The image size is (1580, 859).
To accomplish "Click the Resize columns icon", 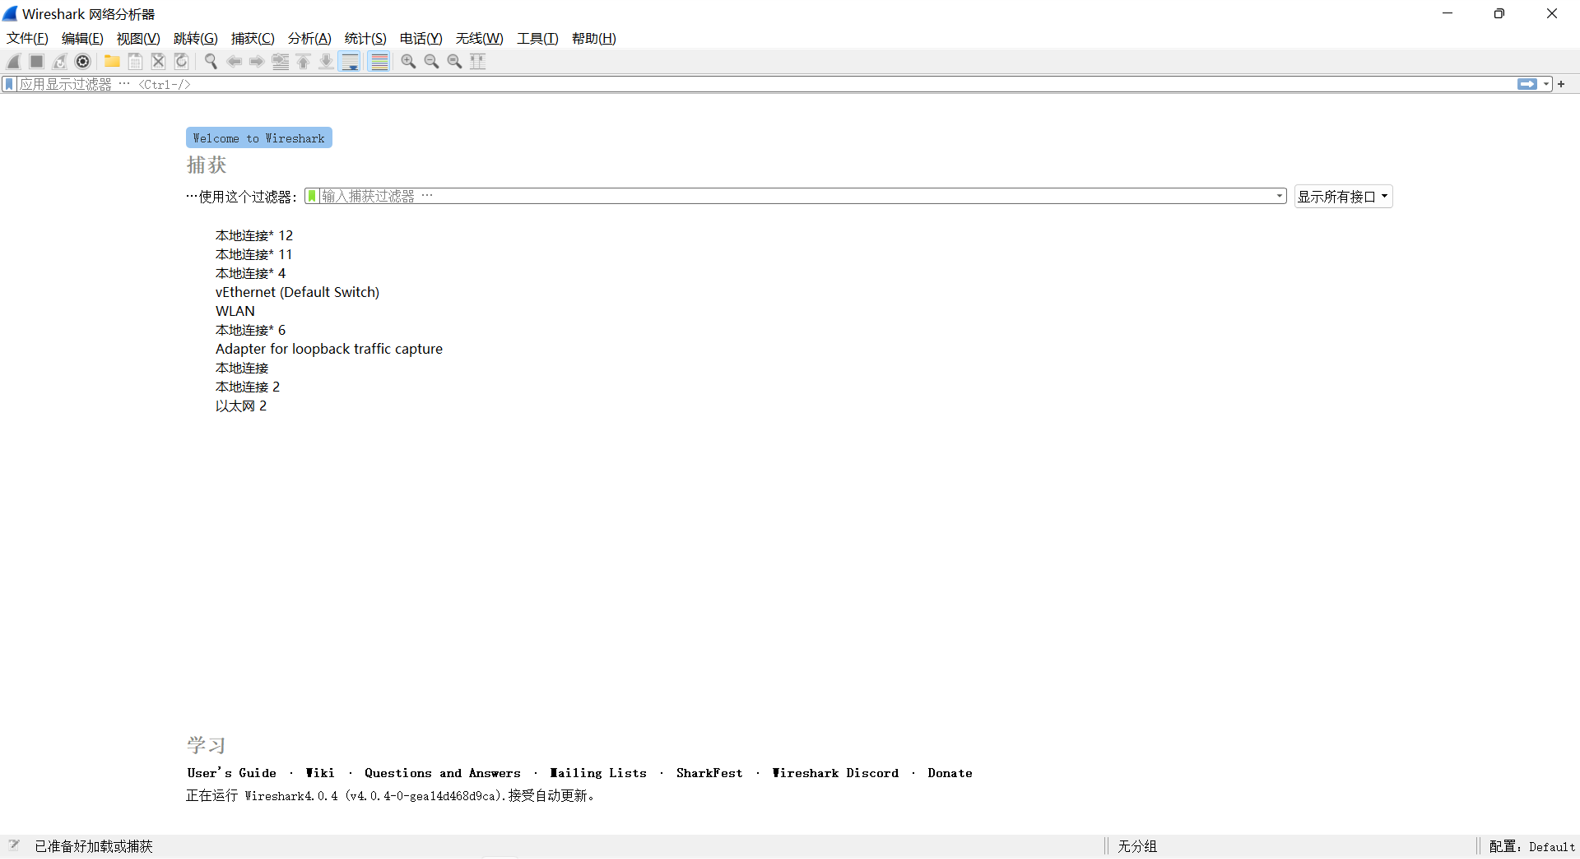I will click(478, 61).
